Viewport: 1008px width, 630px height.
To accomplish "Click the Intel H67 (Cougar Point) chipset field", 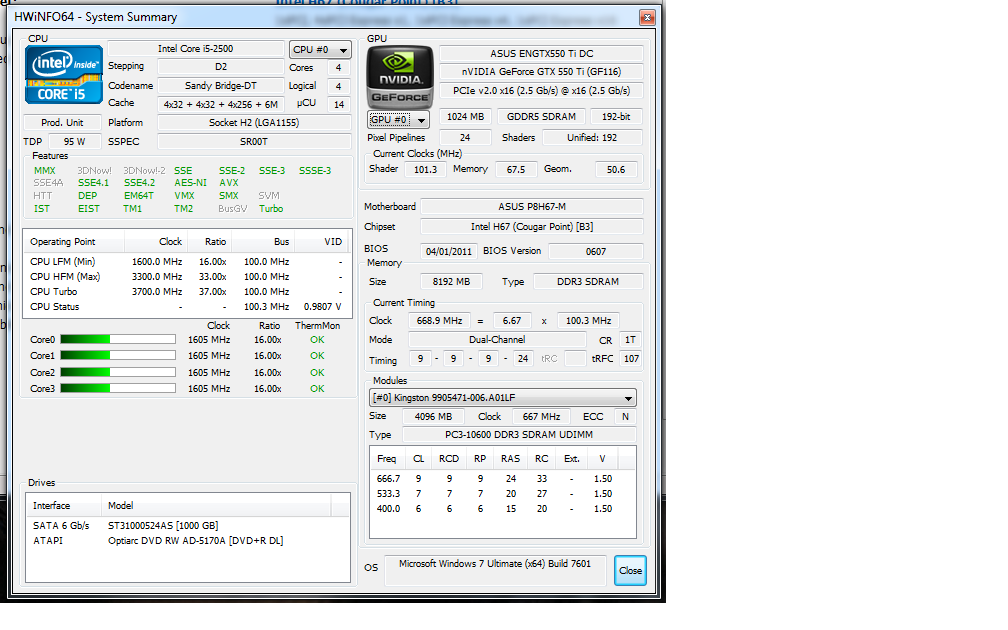I will point(532,226).
